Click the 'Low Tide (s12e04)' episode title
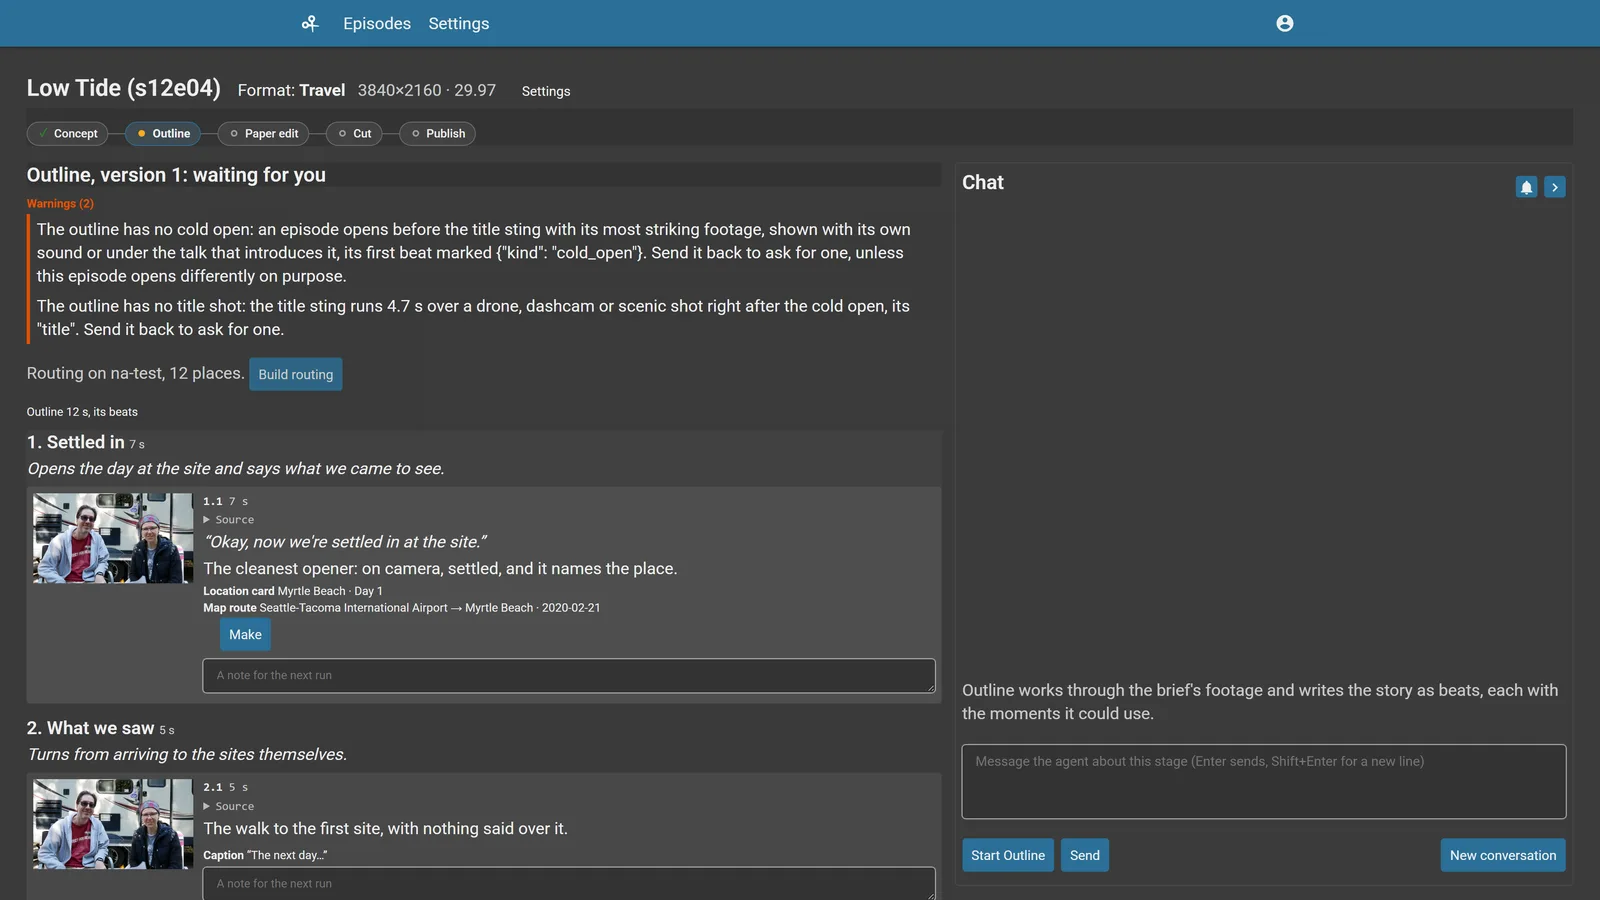The height and width of the screenshot is (900, 1600). [124, 88]
